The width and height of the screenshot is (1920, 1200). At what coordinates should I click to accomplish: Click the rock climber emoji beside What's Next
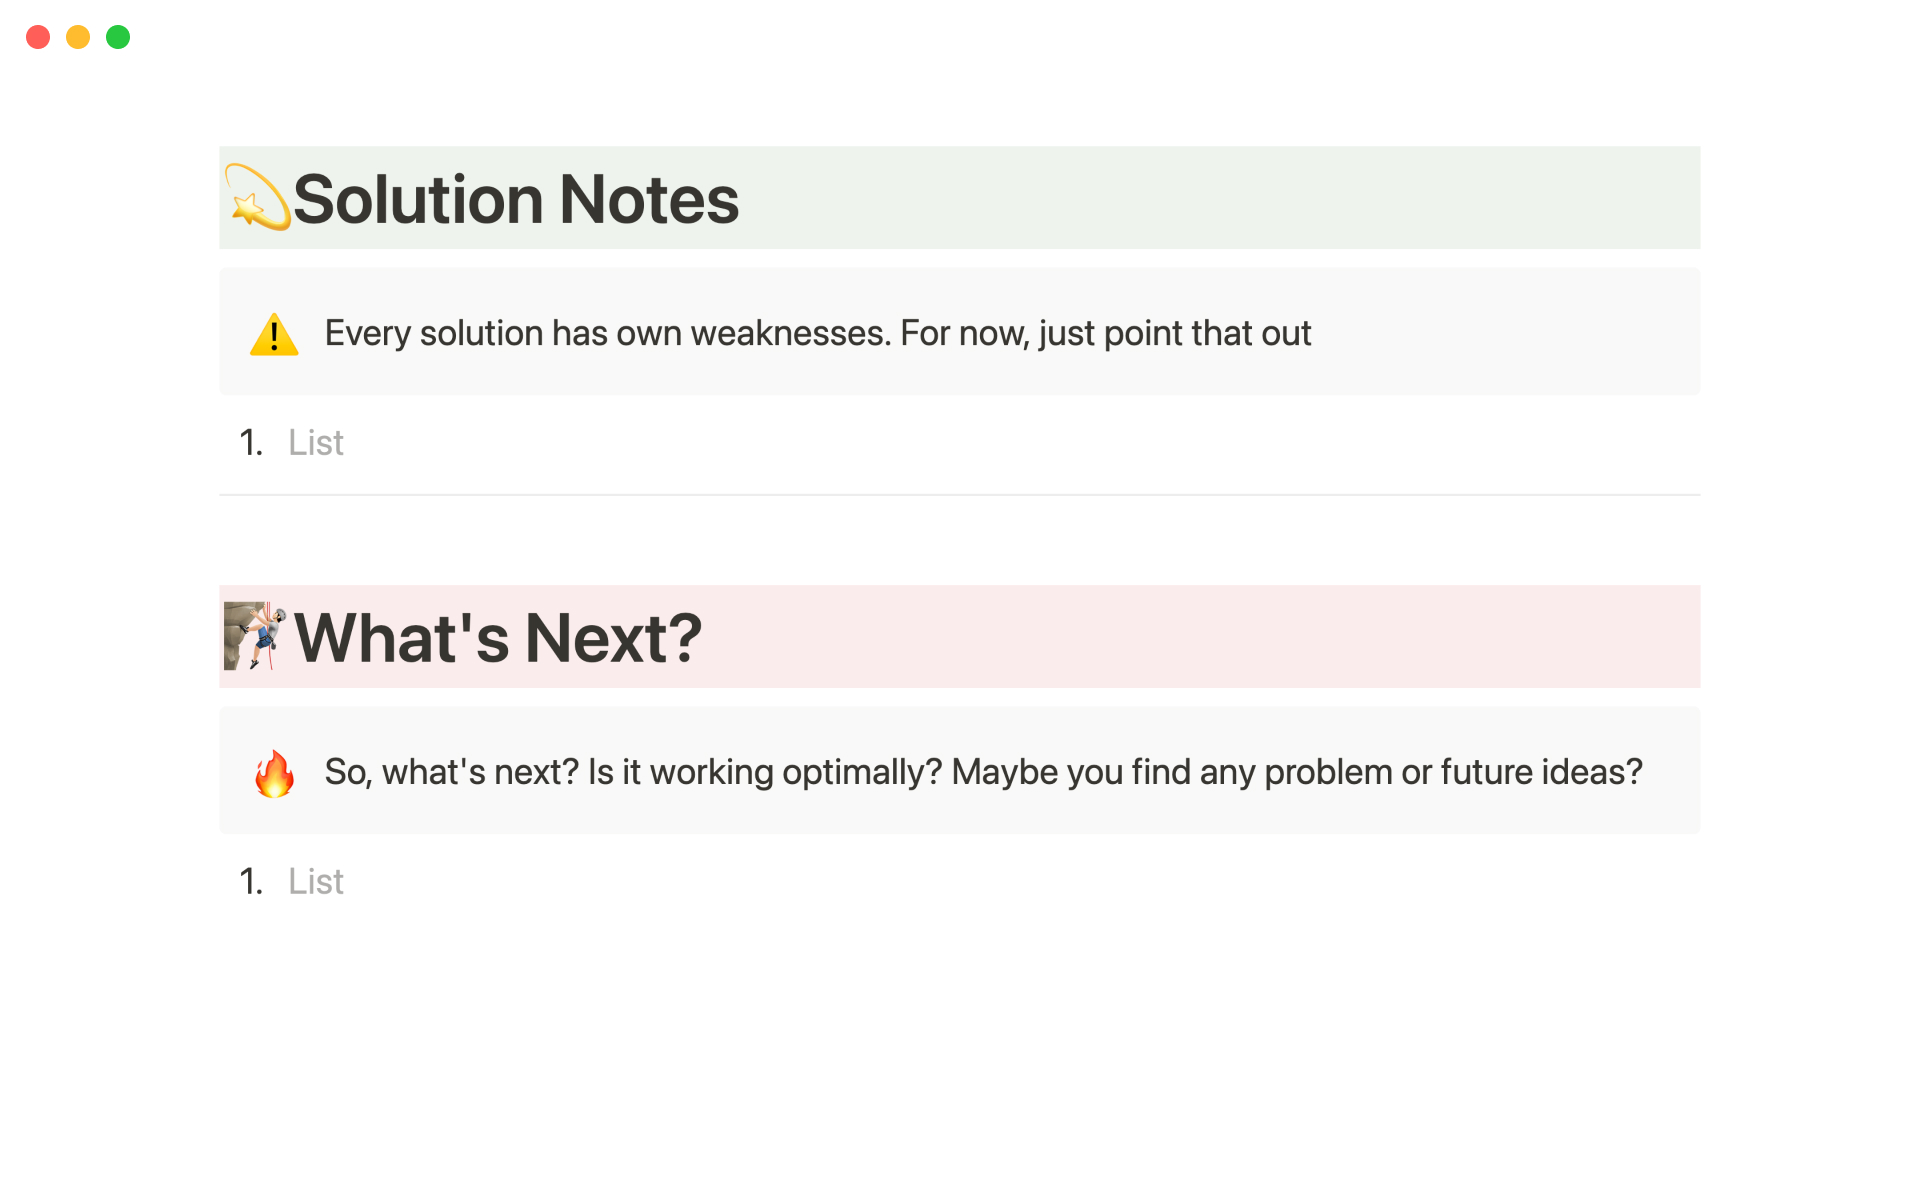[x=255, y=636]
